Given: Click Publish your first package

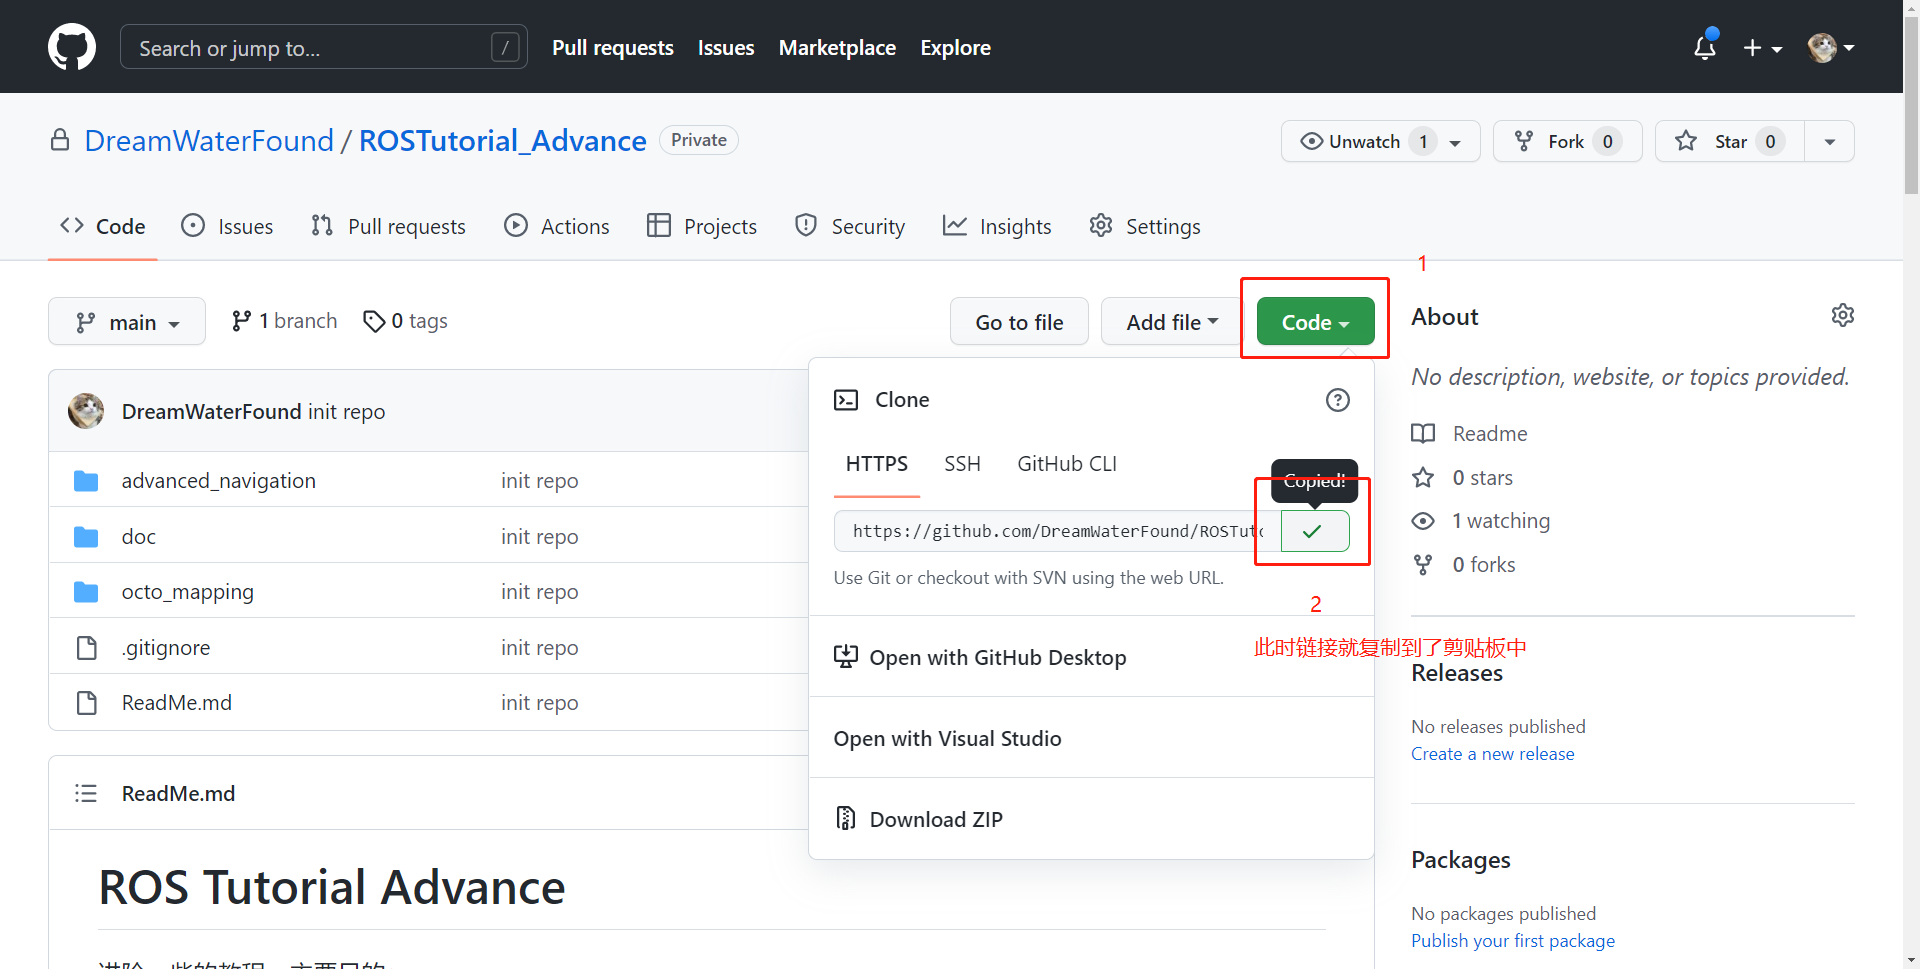Looking at the screenshot, I should 1513,941.
